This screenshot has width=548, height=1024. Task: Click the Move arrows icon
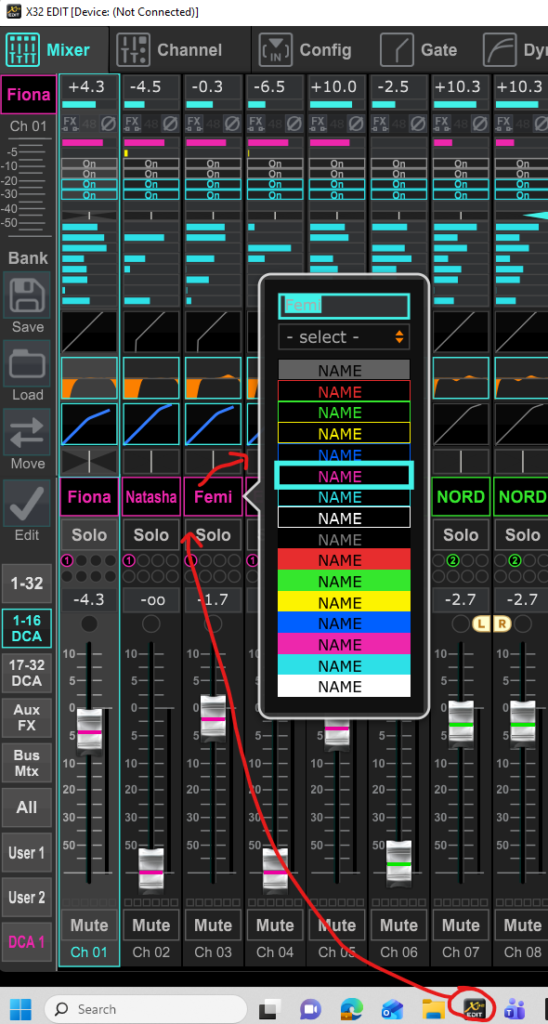click(x=27, y=431)
